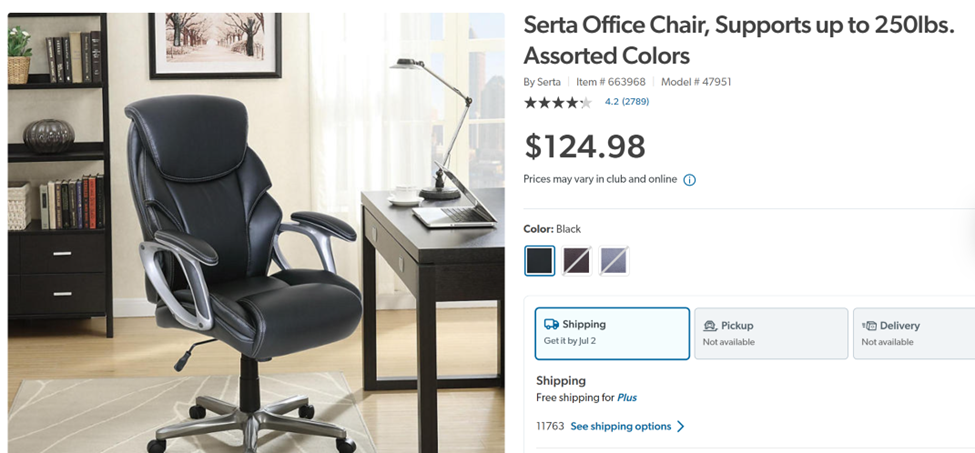Click the Plus membership link
Screen dimensions: 975x453
(x=627, y=398)
